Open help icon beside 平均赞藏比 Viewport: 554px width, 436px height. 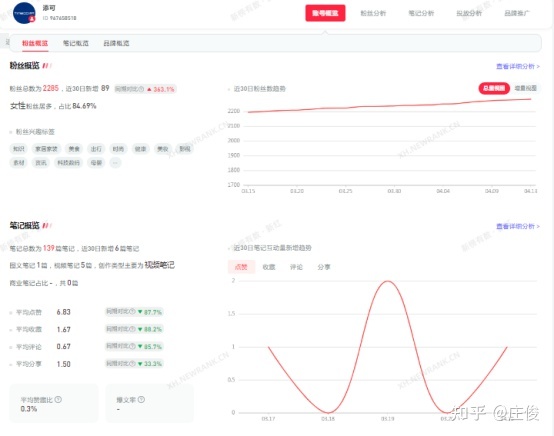pyautogui.click(x=58, y=399)
